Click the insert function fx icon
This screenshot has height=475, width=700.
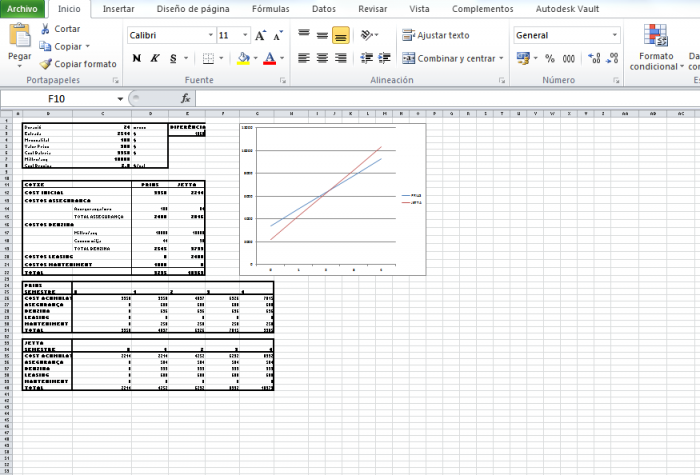point(186,99)
